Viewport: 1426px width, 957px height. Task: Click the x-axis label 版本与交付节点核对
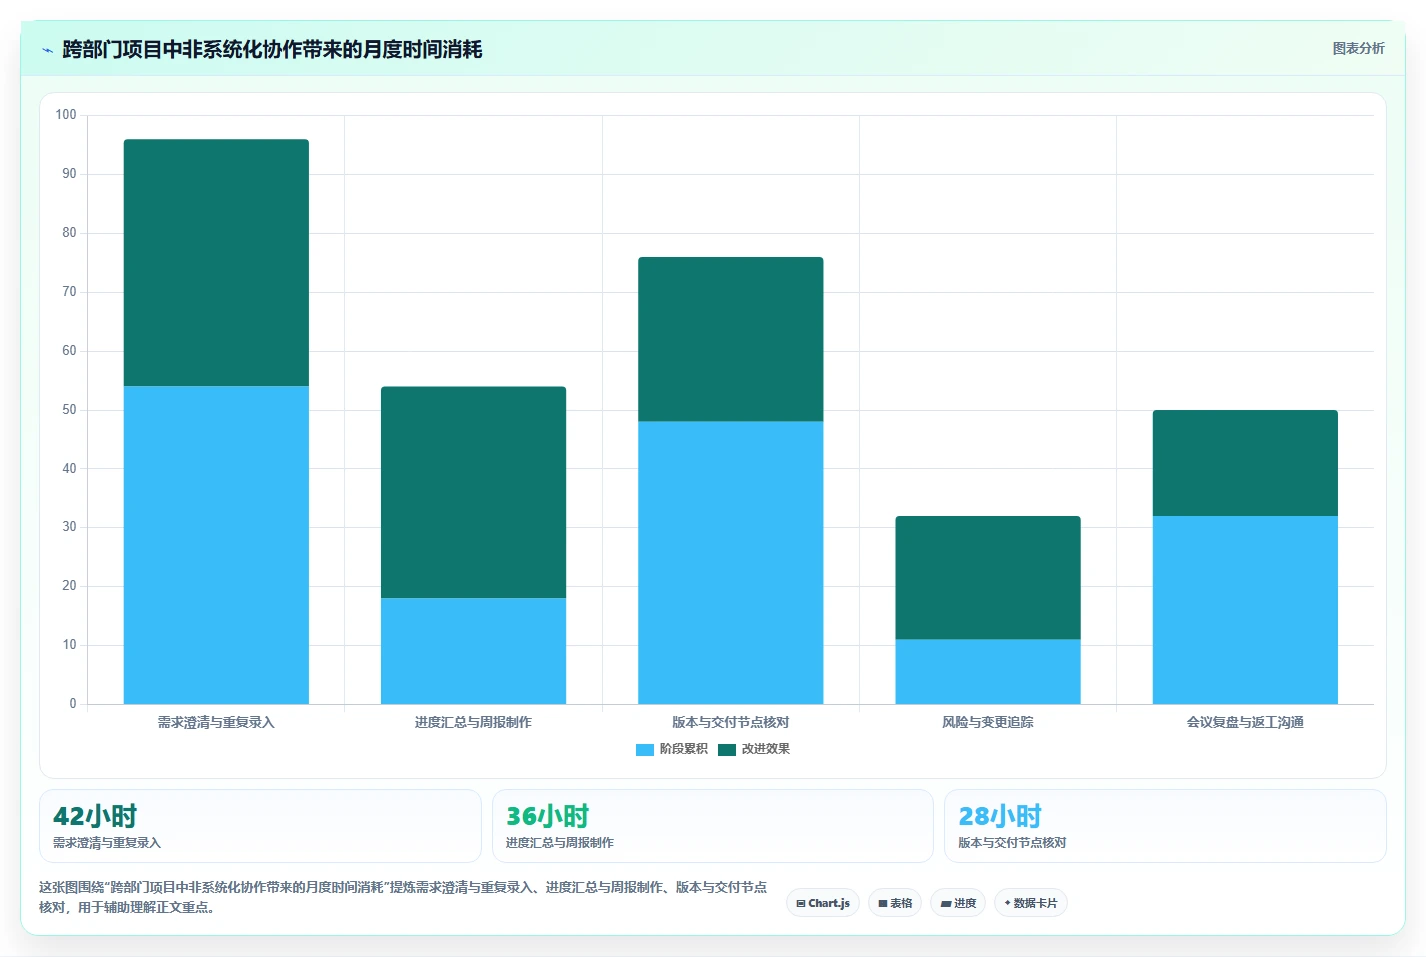tap(731, 722)
